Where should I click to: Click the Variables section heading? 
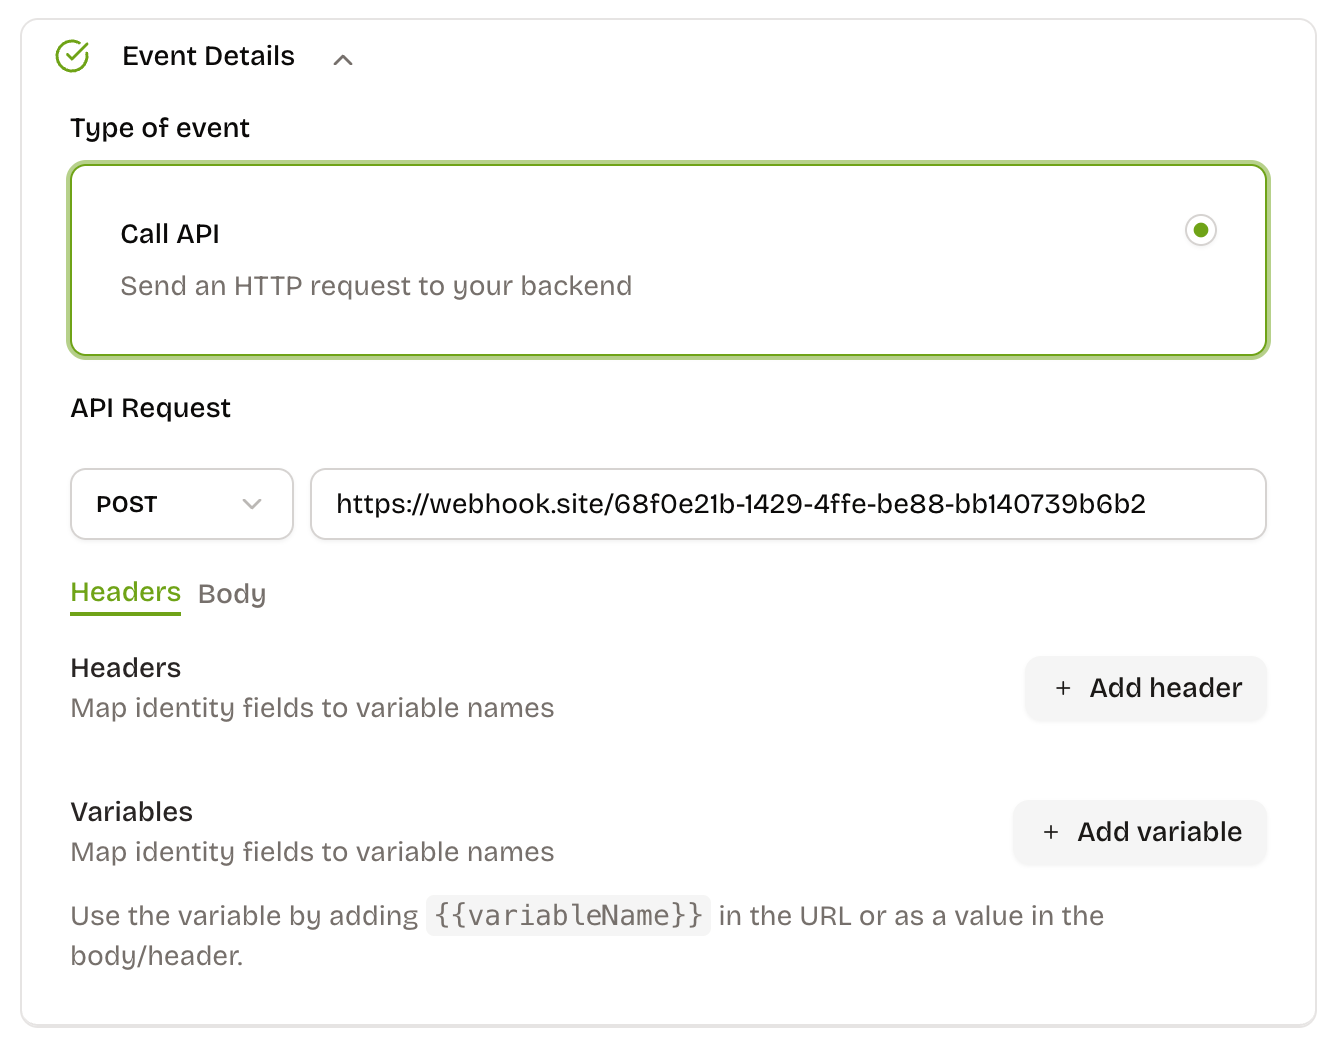(131, 812)
